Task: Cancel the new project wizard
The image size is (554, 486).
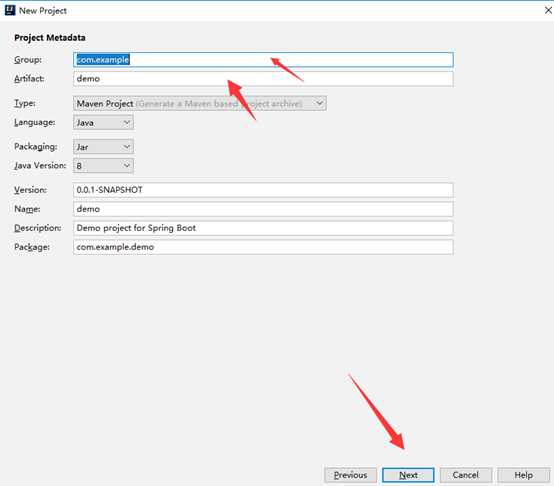Action: [466, 475]
